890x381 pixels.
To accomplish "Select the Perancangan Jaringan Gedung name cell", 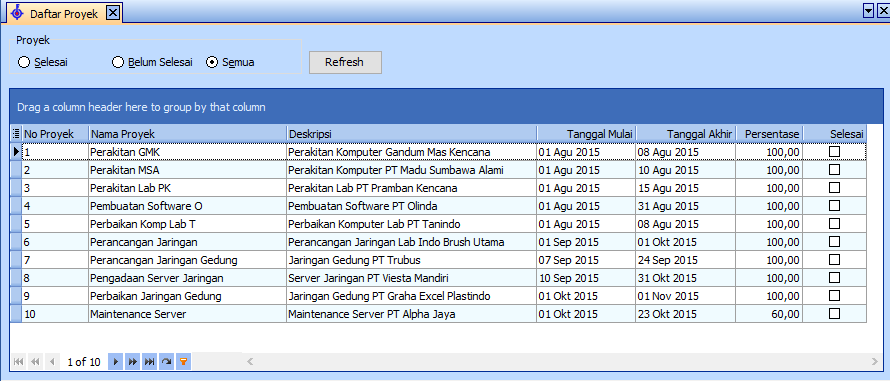I will tap(187, 259).
